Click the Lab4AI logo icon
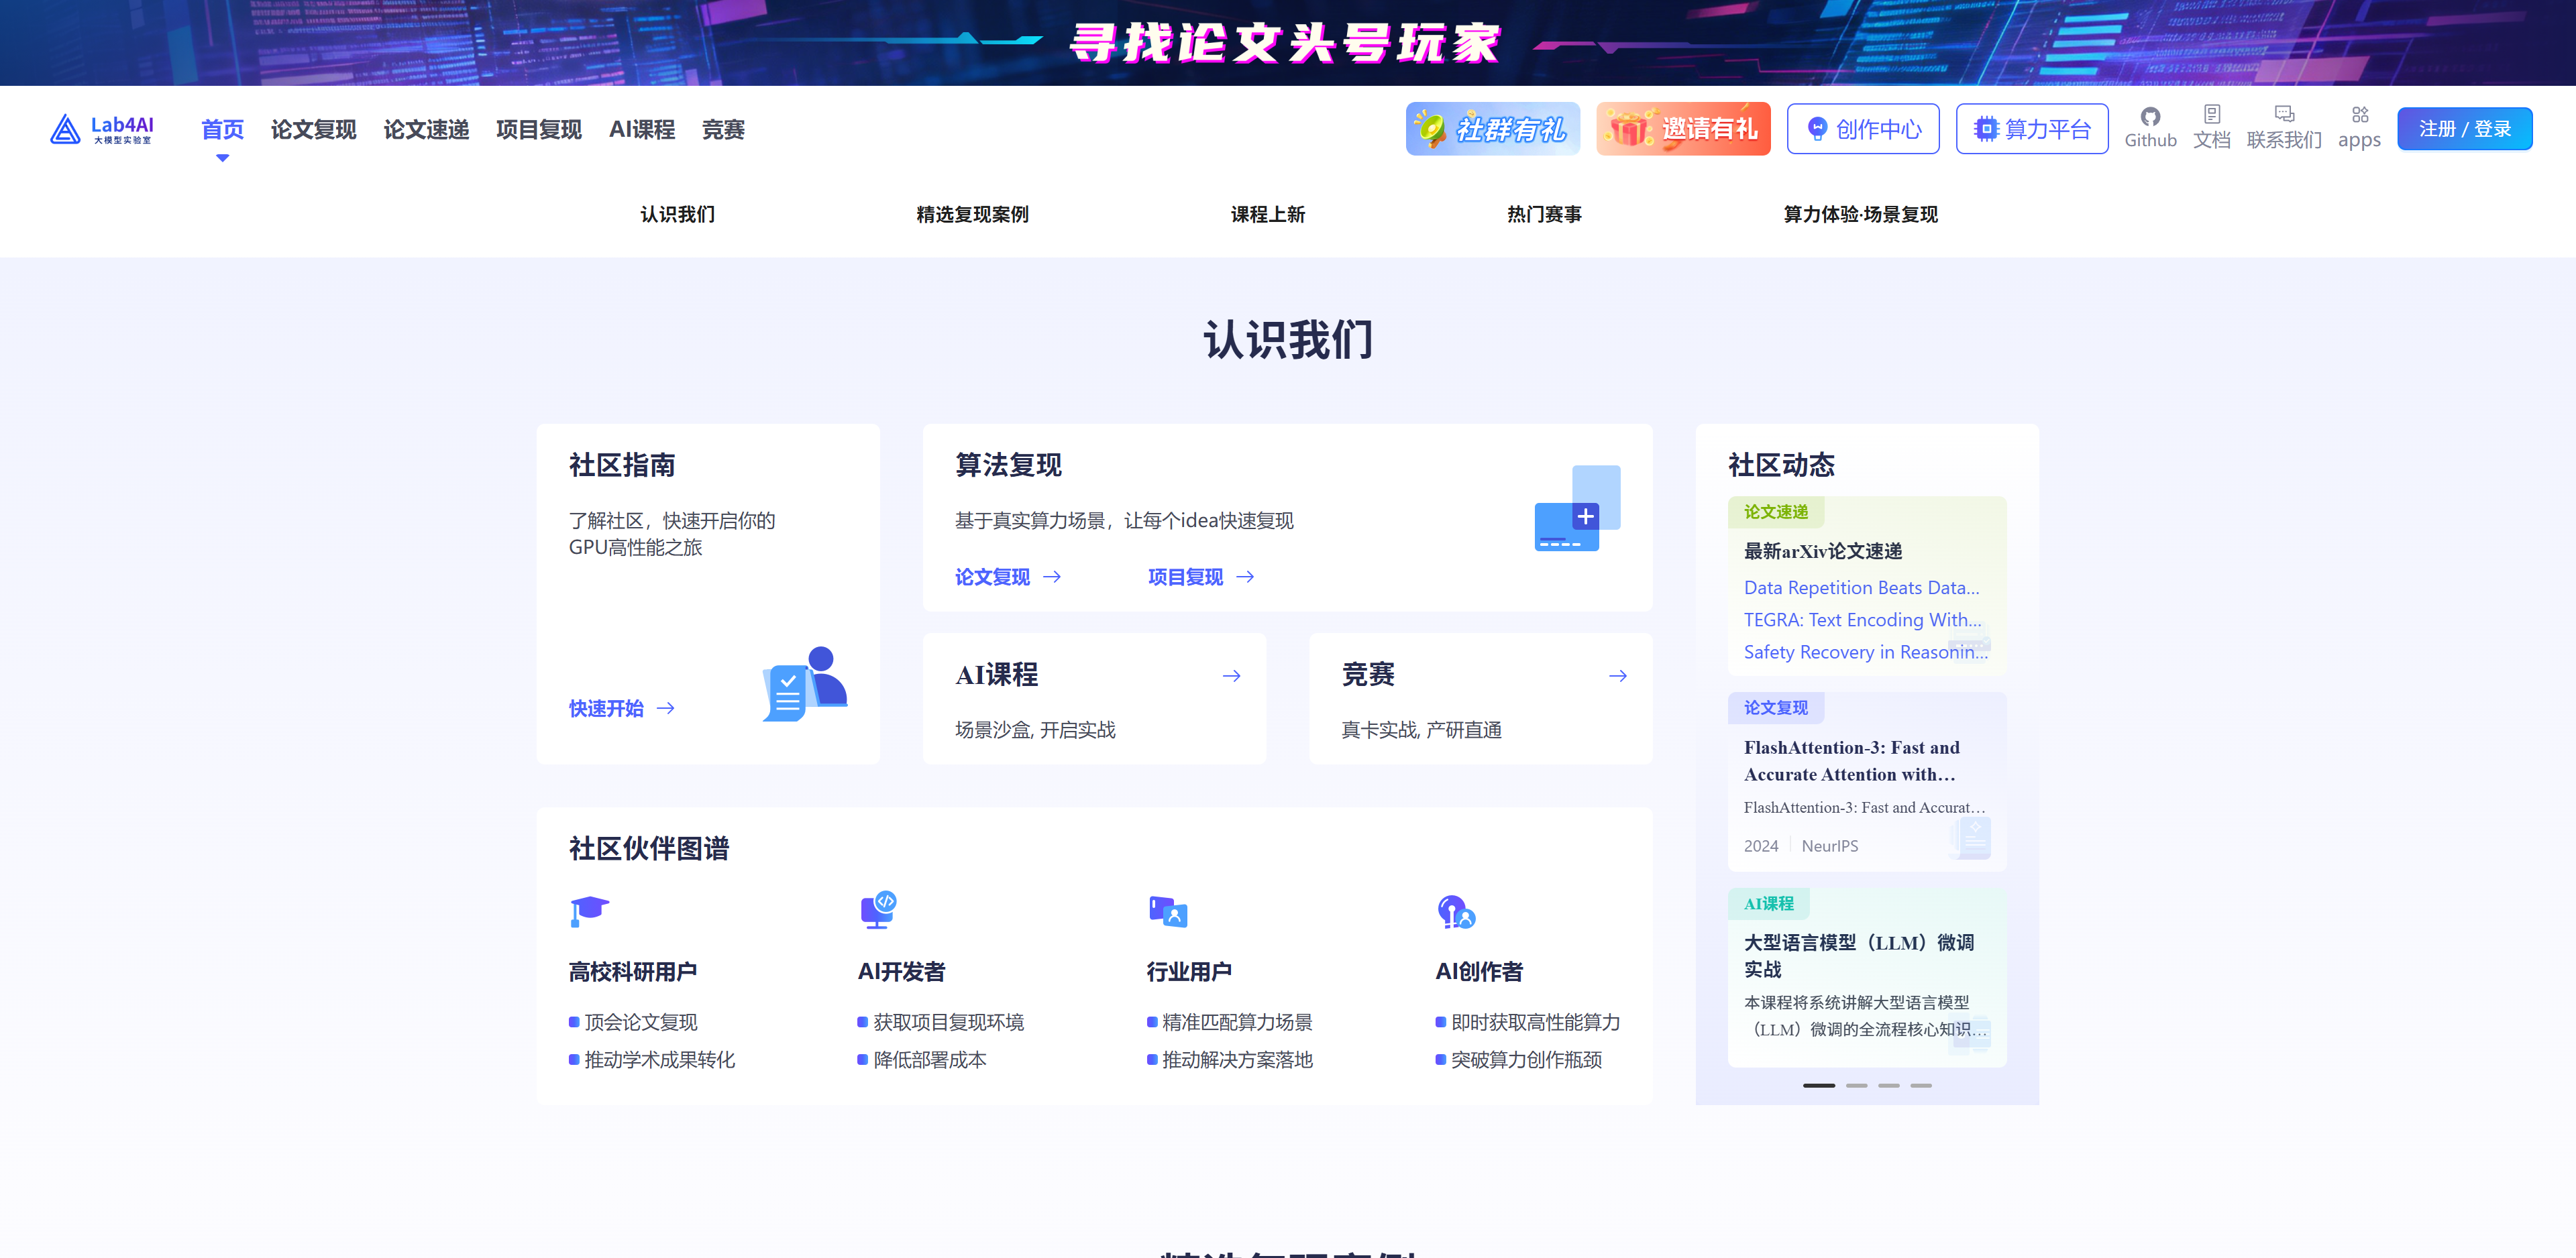Screen dimensions: 2576x1258 [66, 129]
